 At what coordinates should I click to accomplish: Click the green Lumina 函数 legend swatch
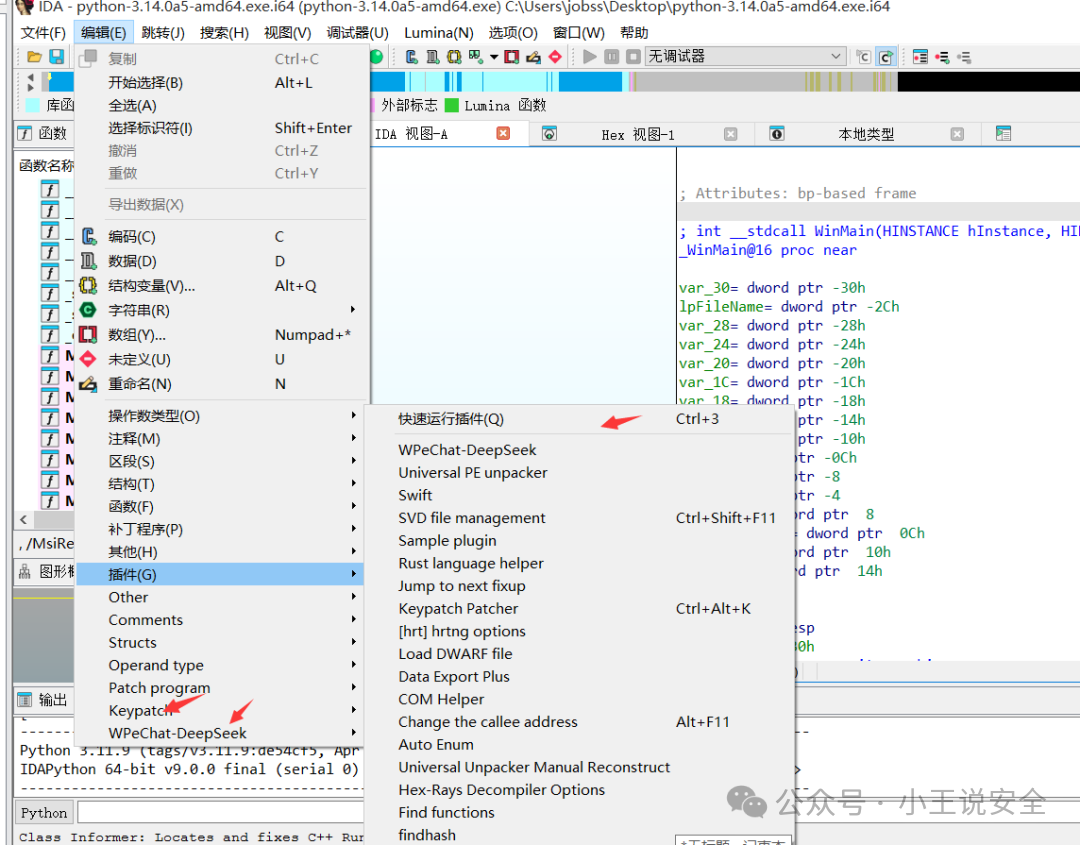pos(452,105)
